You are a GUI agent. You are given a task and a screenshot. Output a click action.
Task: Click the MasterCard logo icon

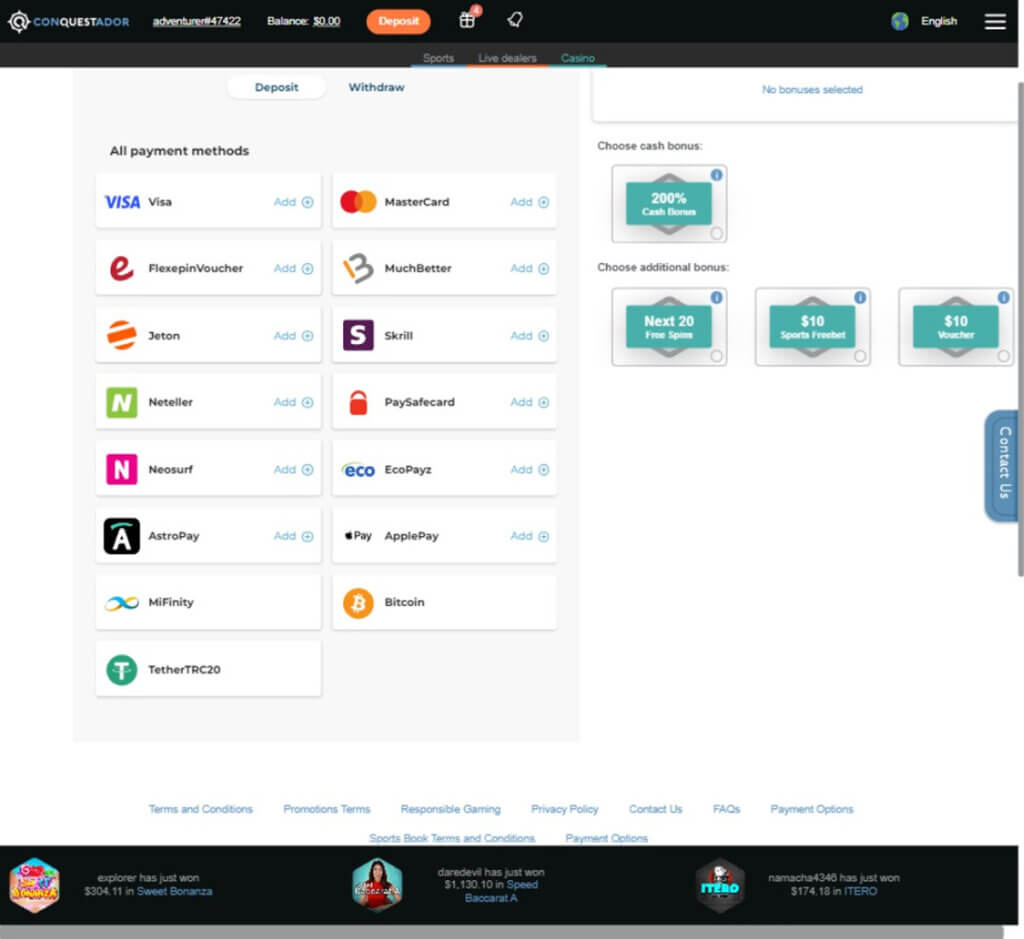358,202
